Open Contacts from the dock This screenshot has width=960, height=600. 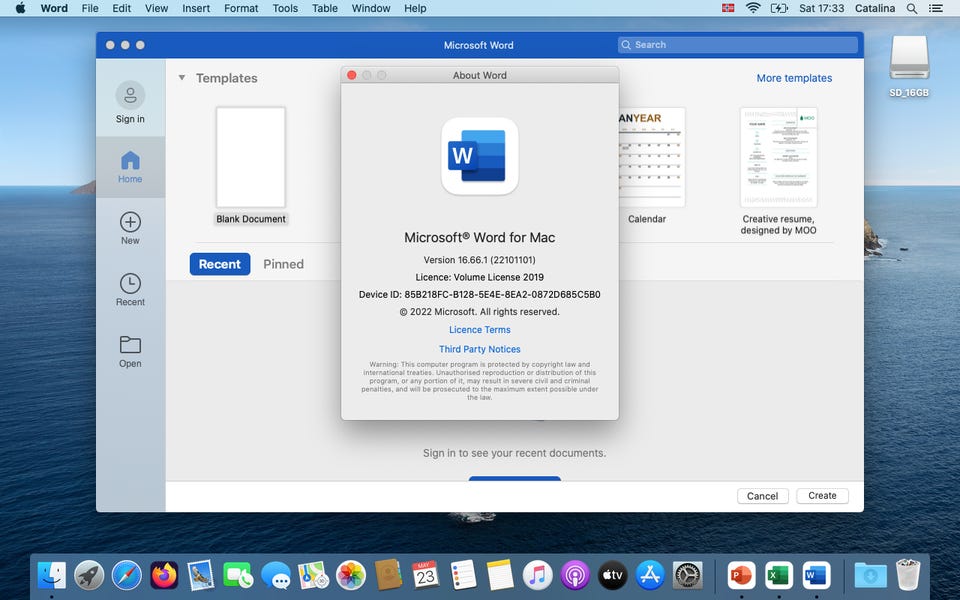click(388, 576)
